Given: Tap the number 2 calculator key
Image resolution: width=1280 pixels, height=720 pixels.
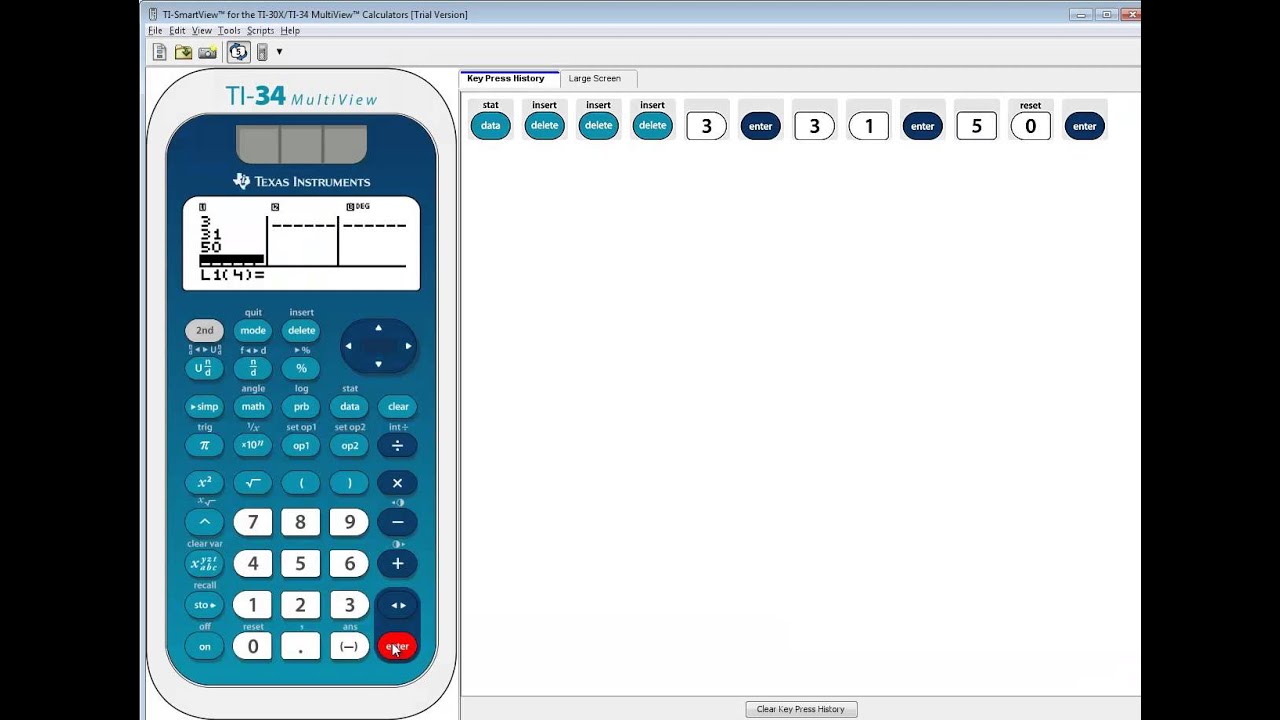Looking at the screenshot, I should pos(301,605).
